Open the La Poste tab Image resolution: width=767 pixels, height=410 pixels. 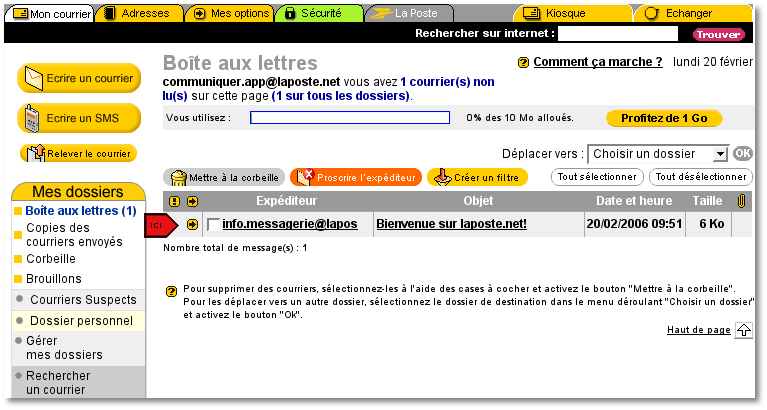409,14
